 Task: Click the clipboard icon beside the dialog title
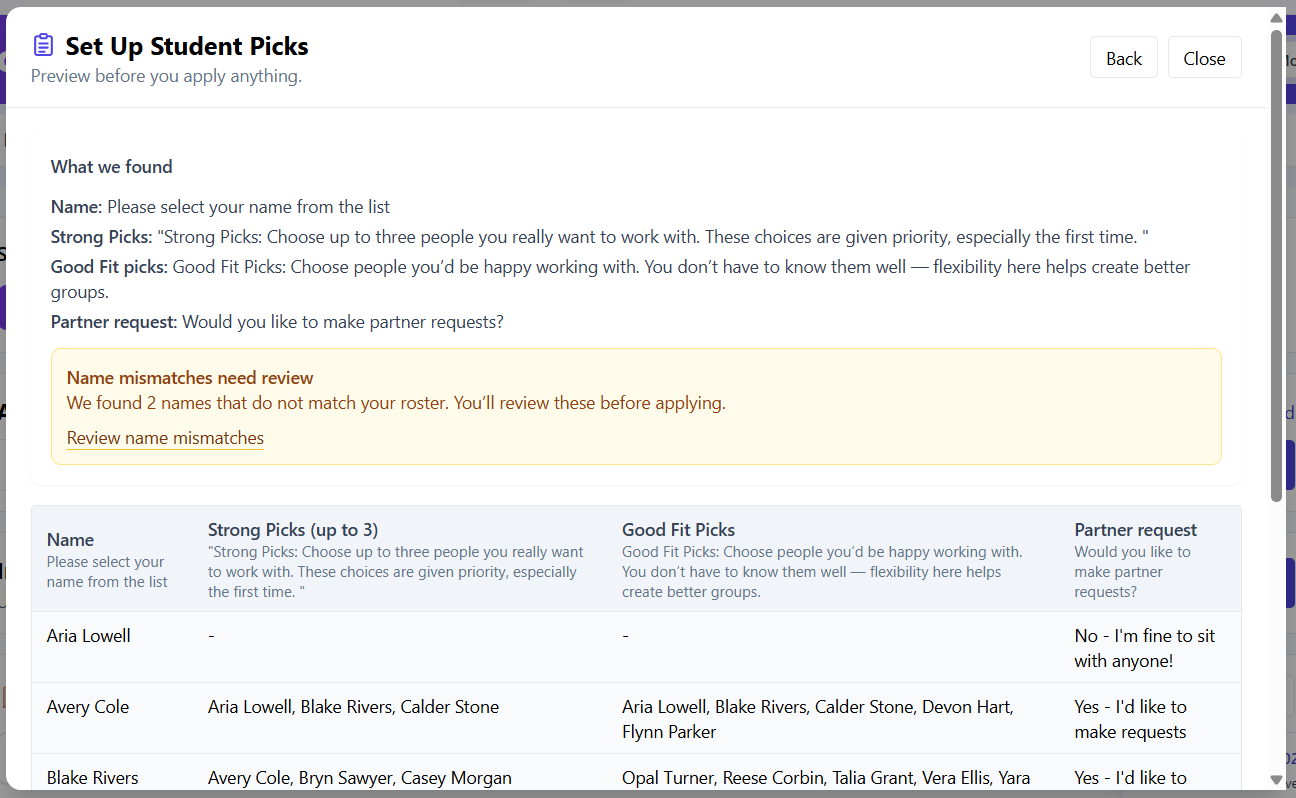click(42, 44)
